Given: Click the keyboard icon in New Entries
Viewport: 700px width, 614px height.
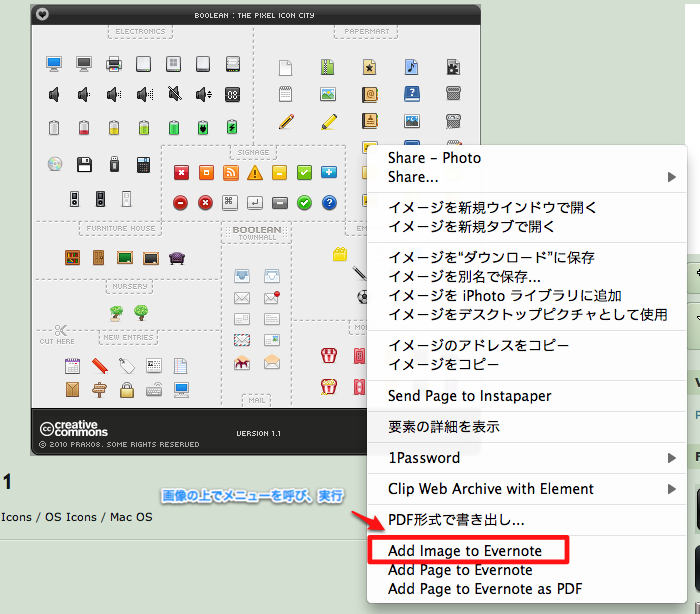Looking at the screenshot, I should coord(154,390).
